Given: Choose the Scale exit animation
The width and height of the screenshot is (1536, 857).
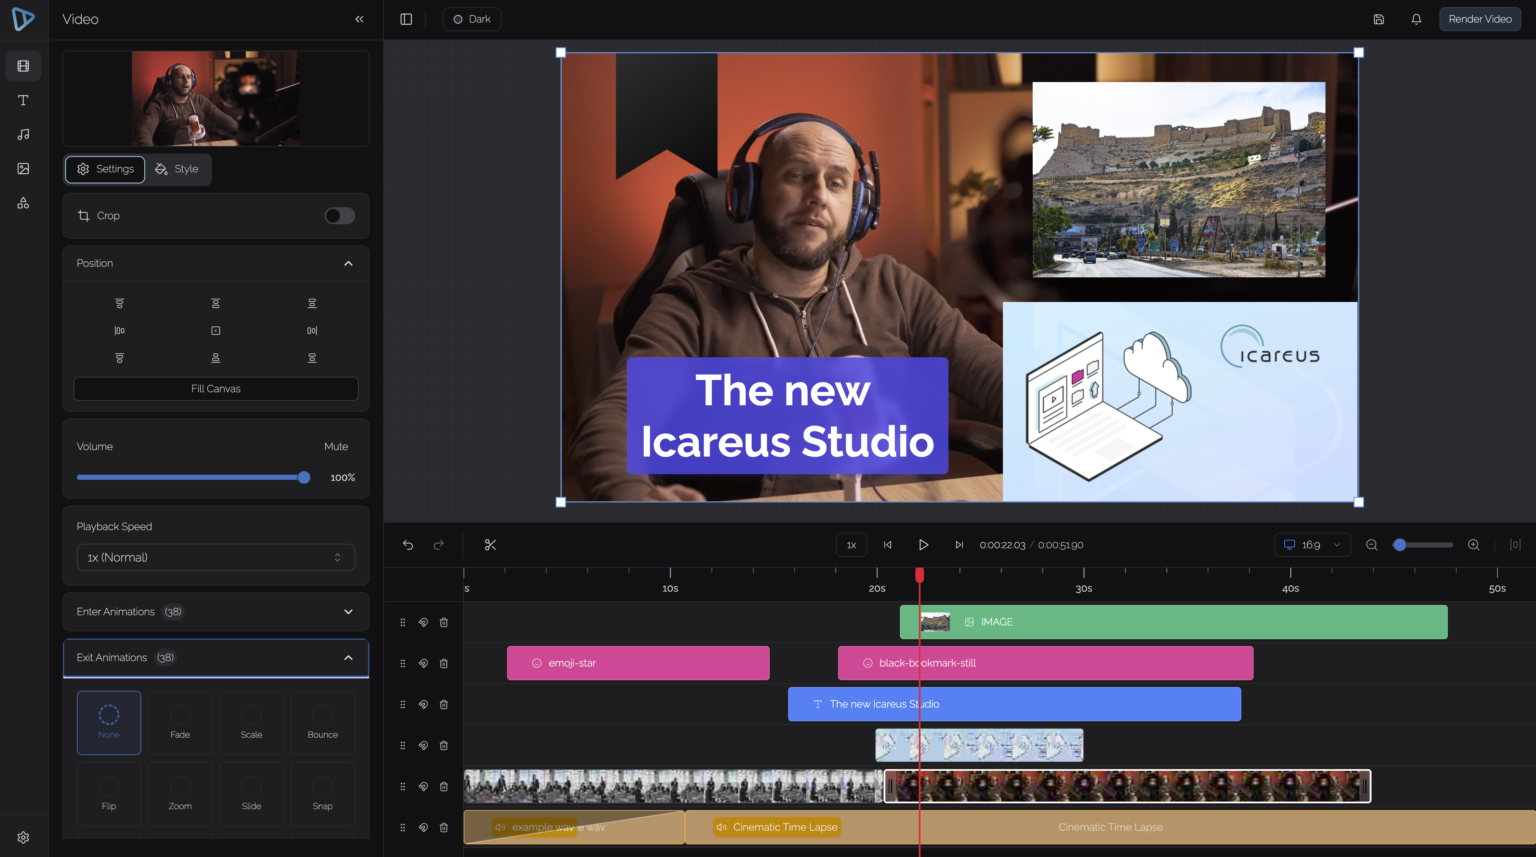Looking at the screenshot, I should [251, 722].
